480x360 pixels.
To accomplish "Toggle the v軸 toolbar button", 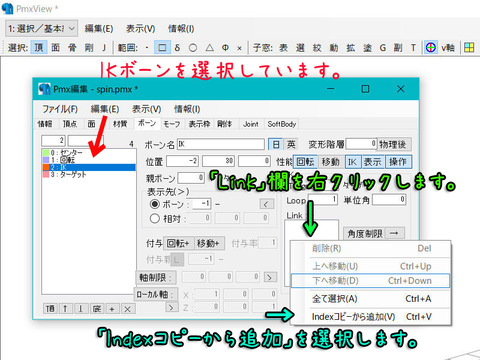I will pyautogui.click(x=448, y=48).
